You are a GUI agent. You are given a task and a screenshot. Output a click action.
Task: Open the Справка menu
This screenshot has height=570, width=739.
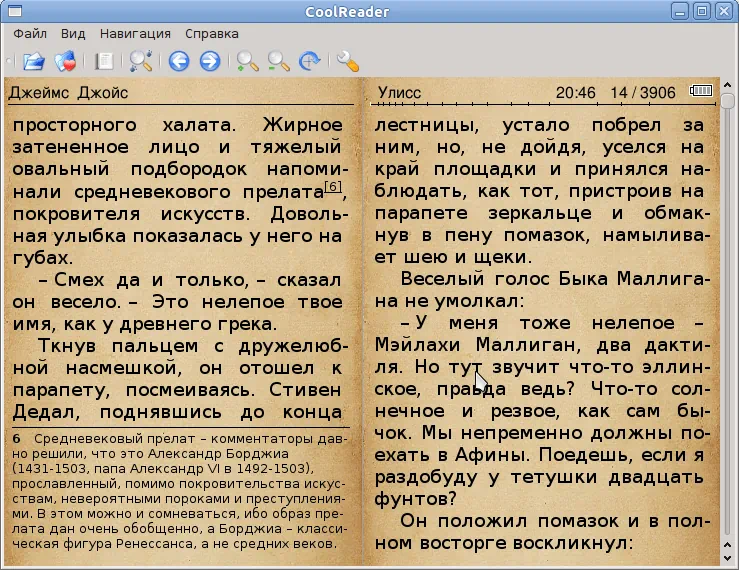(212, 33)
